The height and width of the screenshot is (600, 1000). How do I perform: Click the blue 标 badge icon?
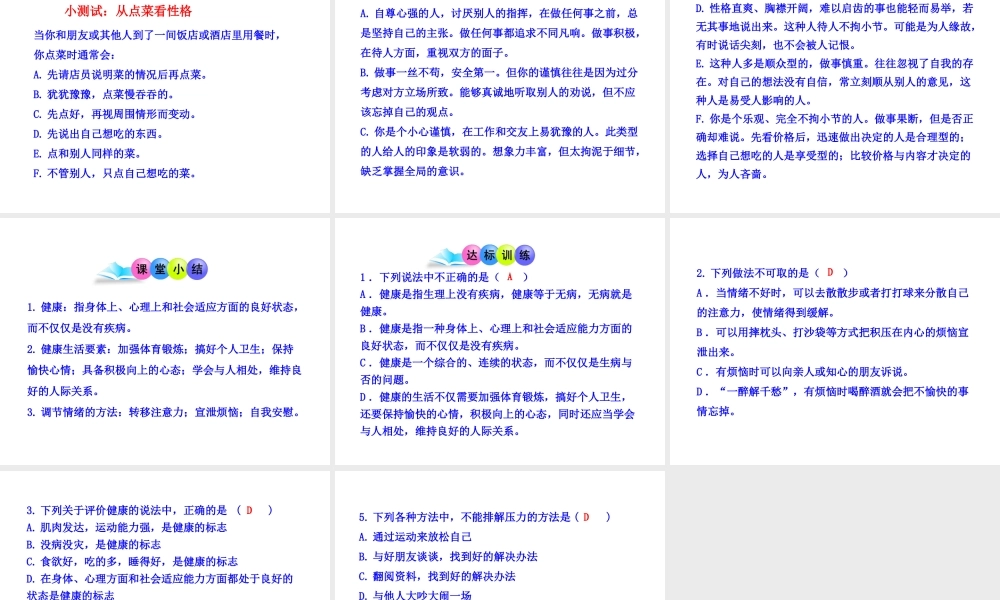[x=489, y=255]
